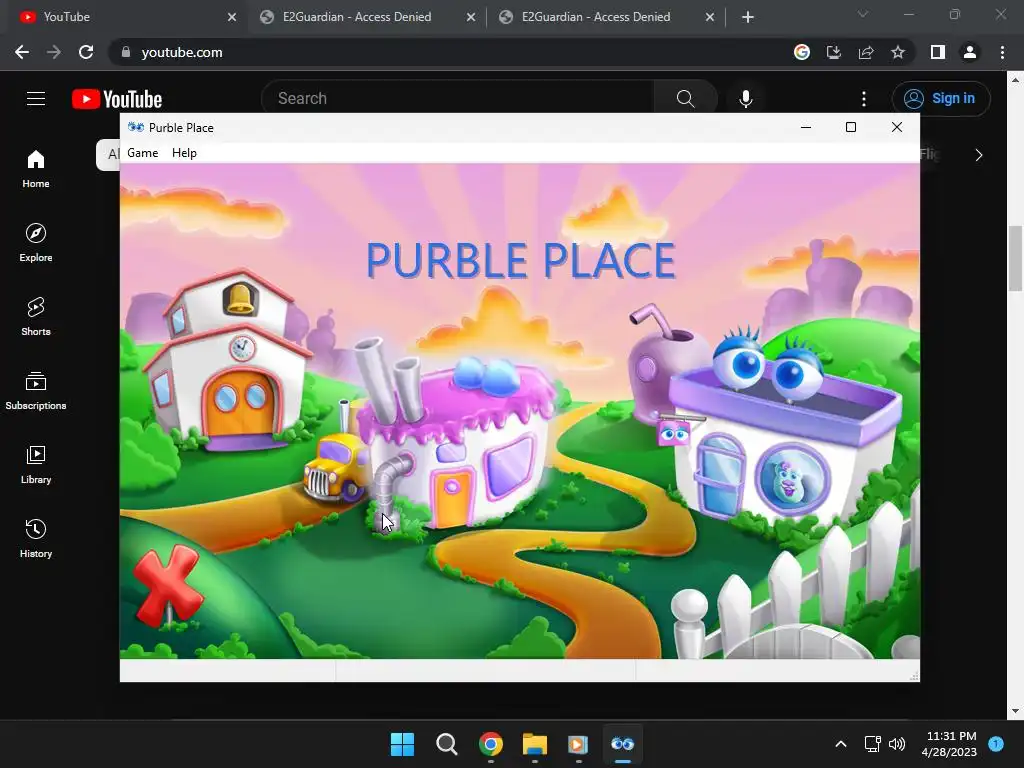1024x768 pixels.
Task: Click the YouTube page scrollbar thumb
Action: (x=1015, y=258)
